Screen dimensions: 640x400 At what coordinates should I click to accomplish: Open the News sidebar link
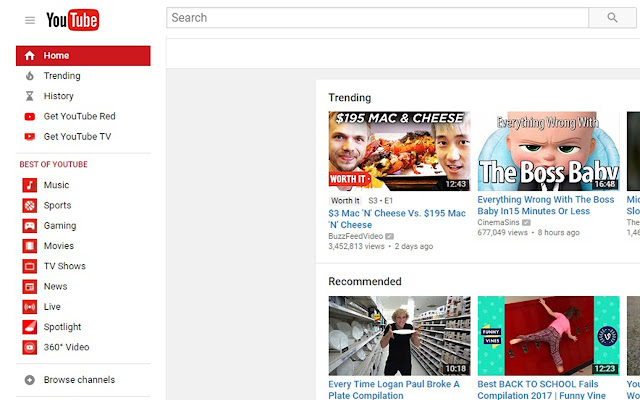click(56, 287)
